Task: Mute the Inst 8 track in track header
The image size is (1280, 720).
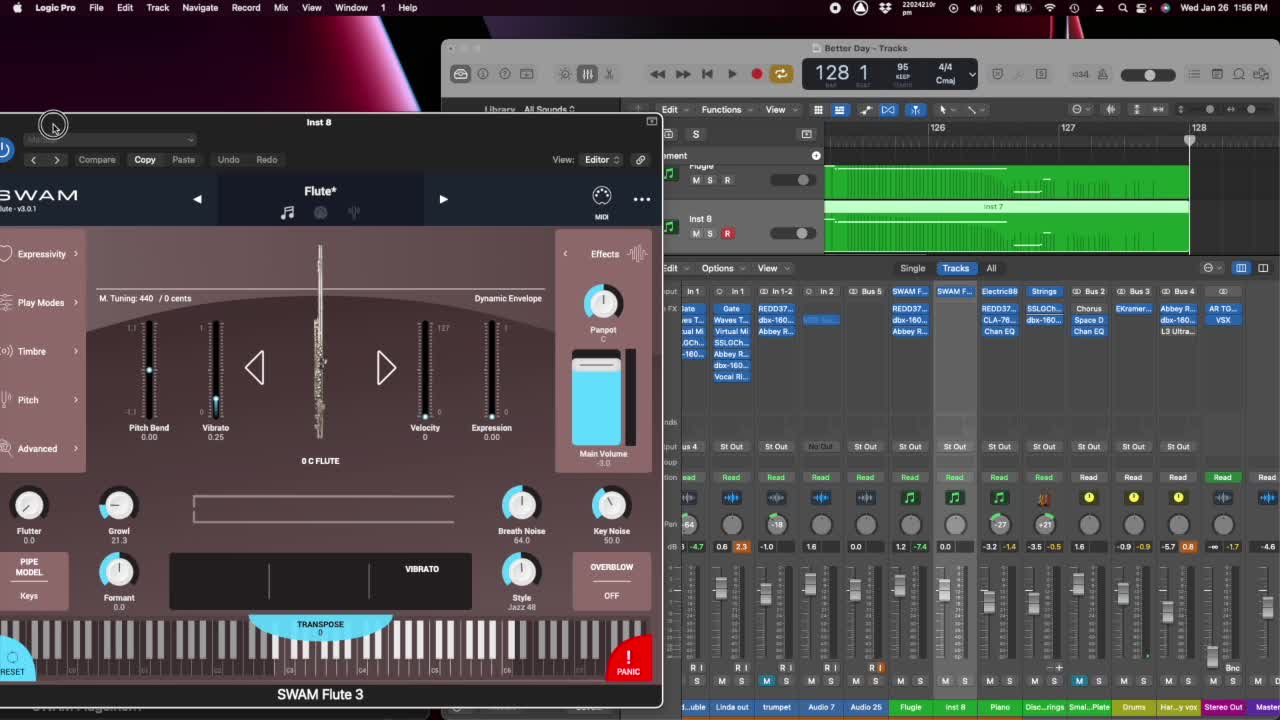Action: tap(696, 234)
